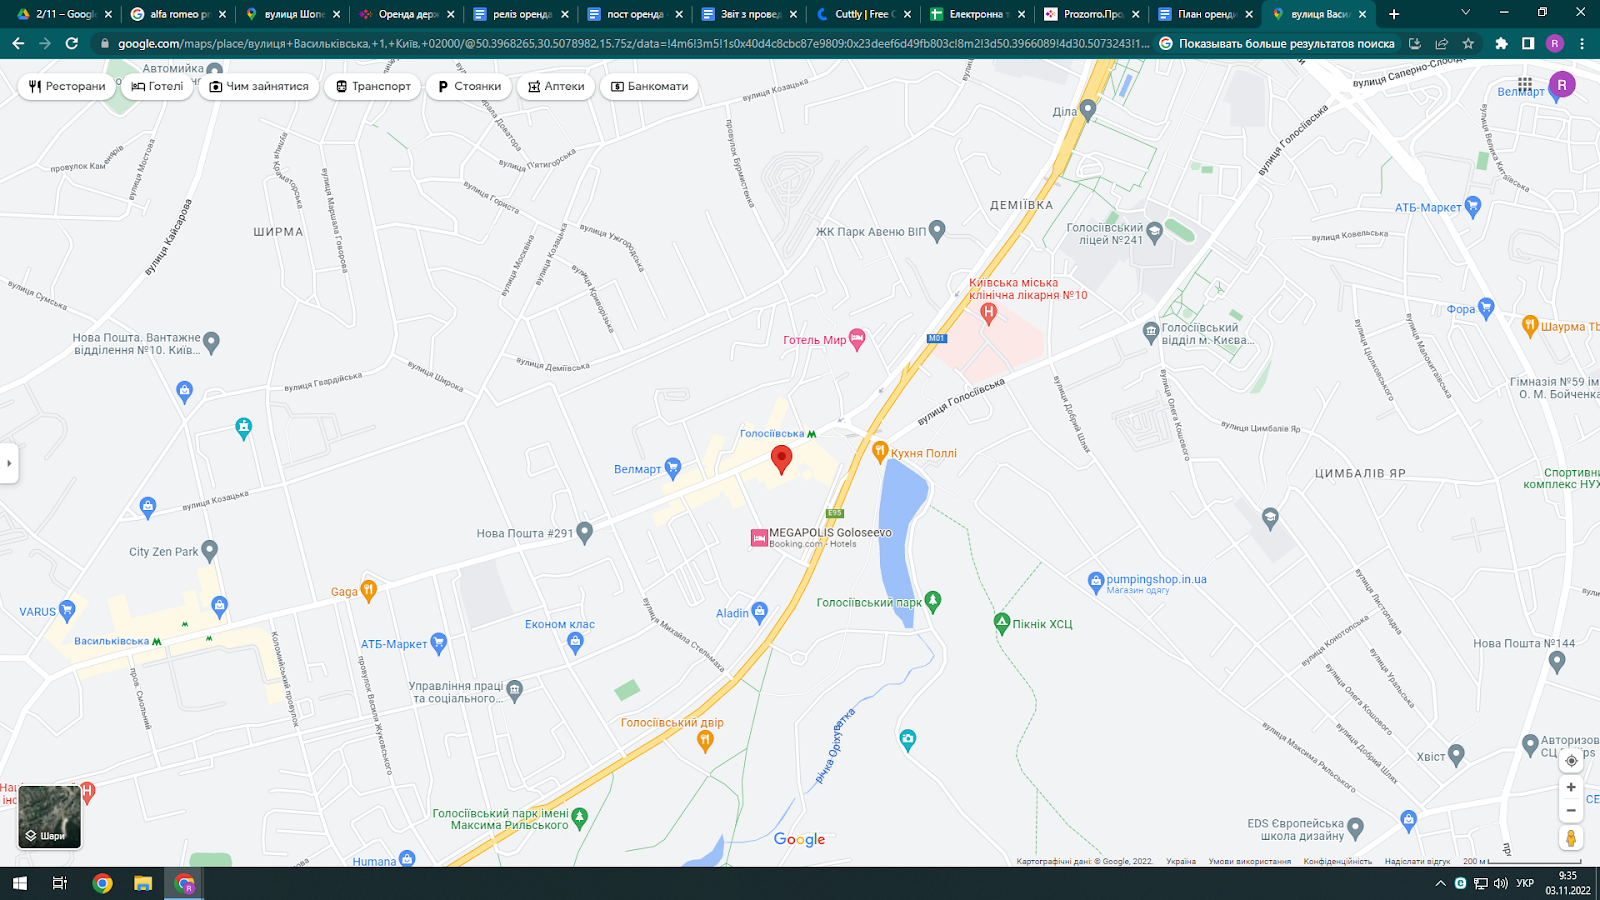Open File Explorer from the taskbar
The height and width of the screenshot is (900, 1600).
click(x=143, y=883)
